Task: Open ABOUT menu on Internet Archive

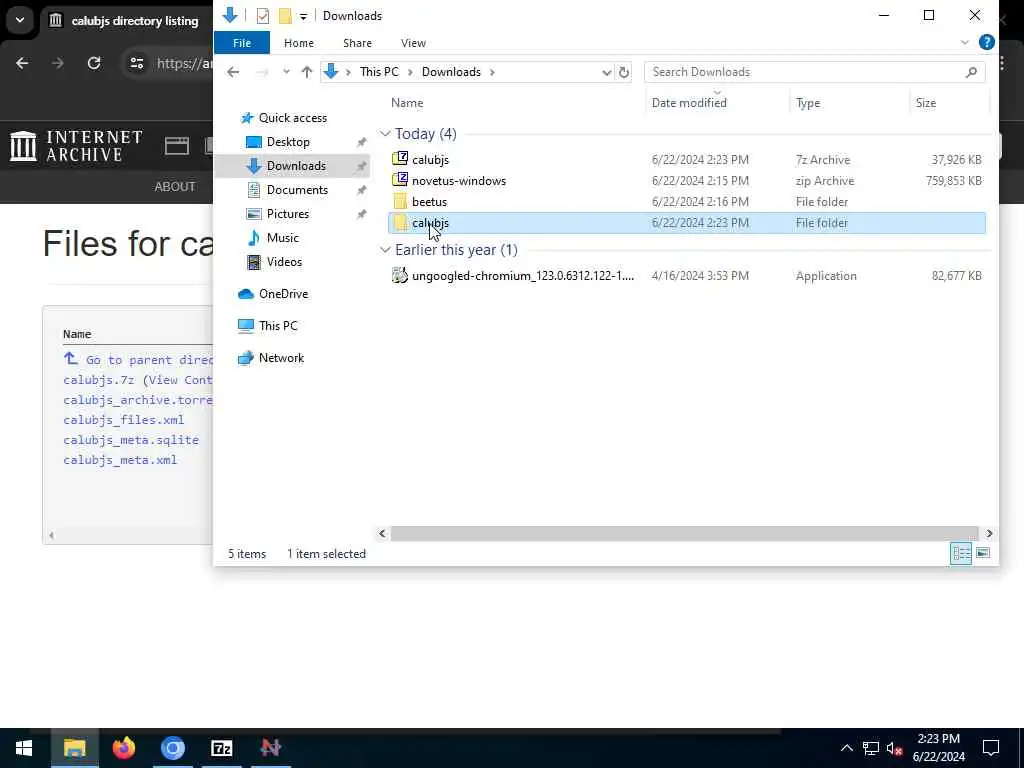Action: [x=174, y=187]
